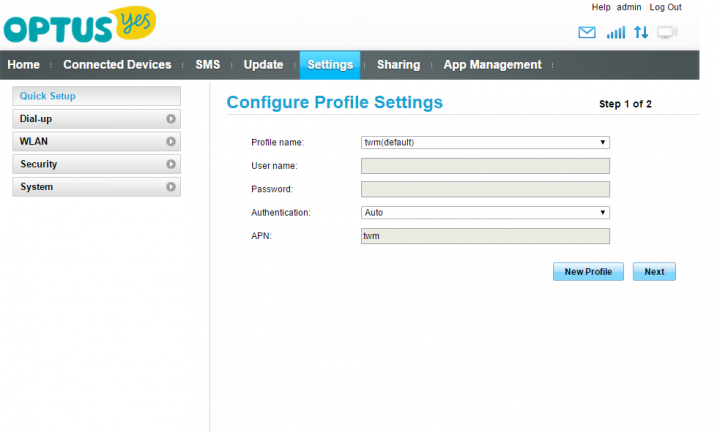
Task: Click the Configure Profile Settings heading
Action: (335, 102)
